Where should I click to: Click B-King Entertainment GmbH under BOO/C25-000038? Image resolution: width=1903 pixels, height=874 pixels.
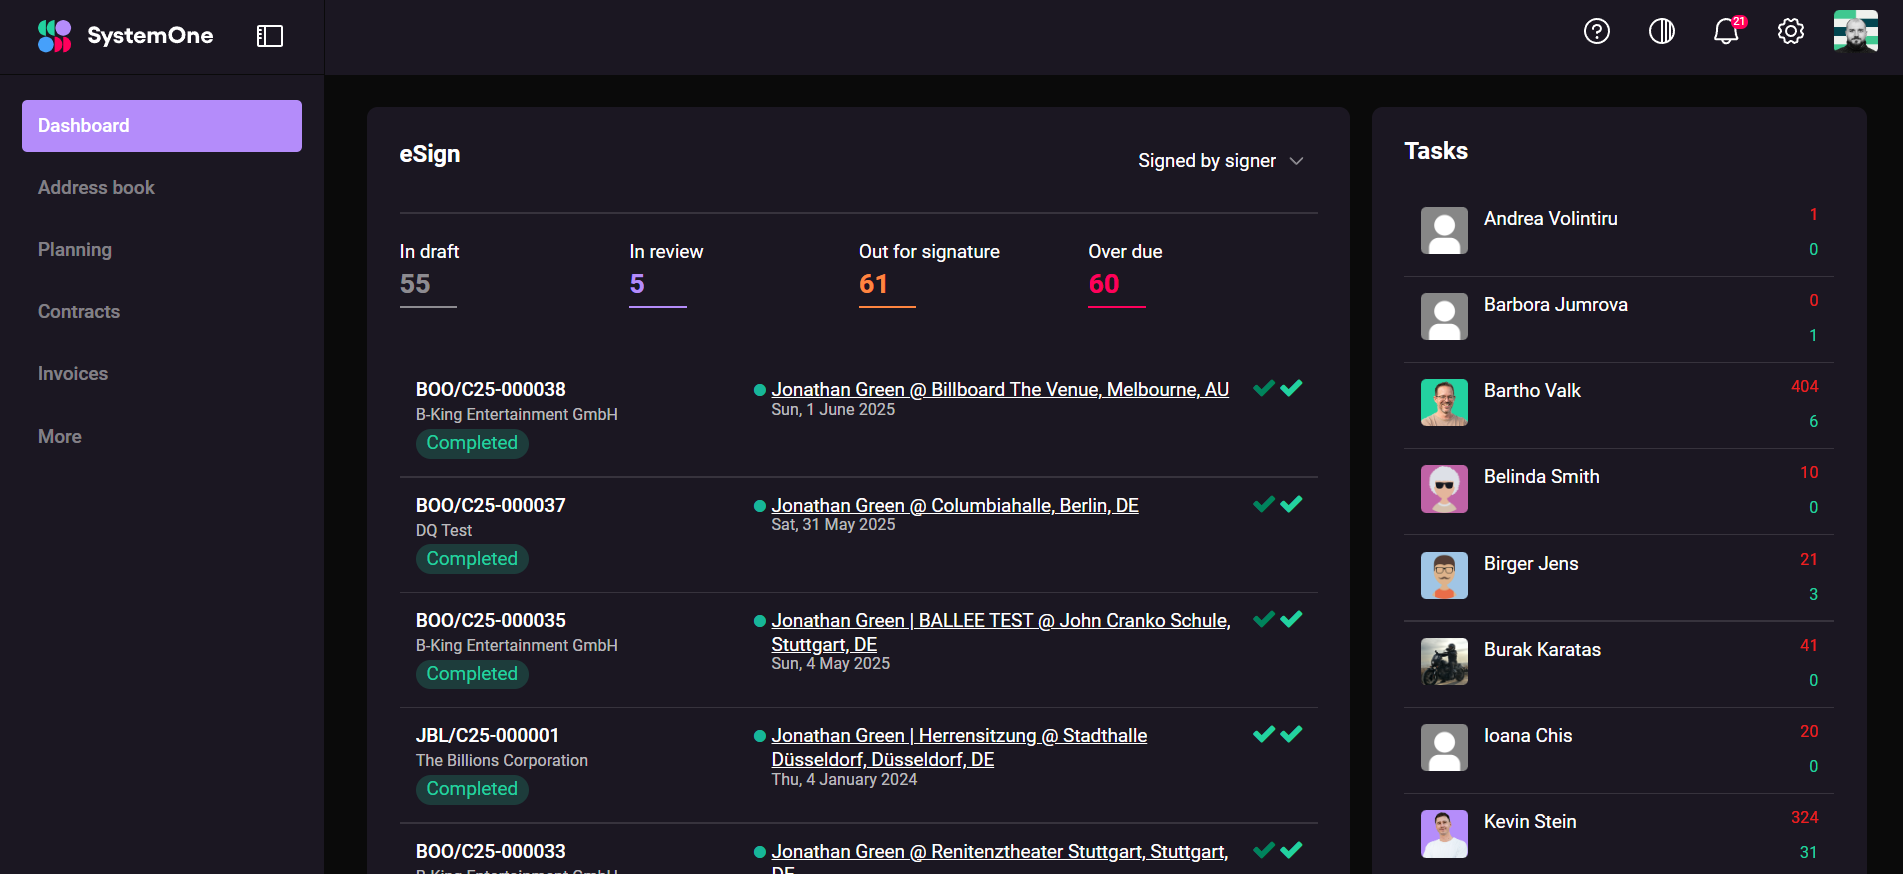click(x=517, y=415)
